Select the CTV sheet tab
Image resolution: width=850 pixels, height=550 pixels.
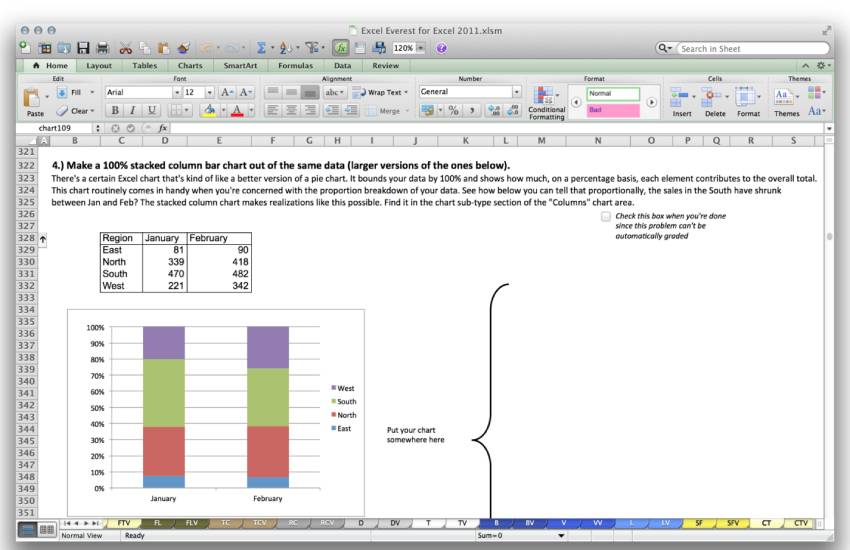coord(801,523)
